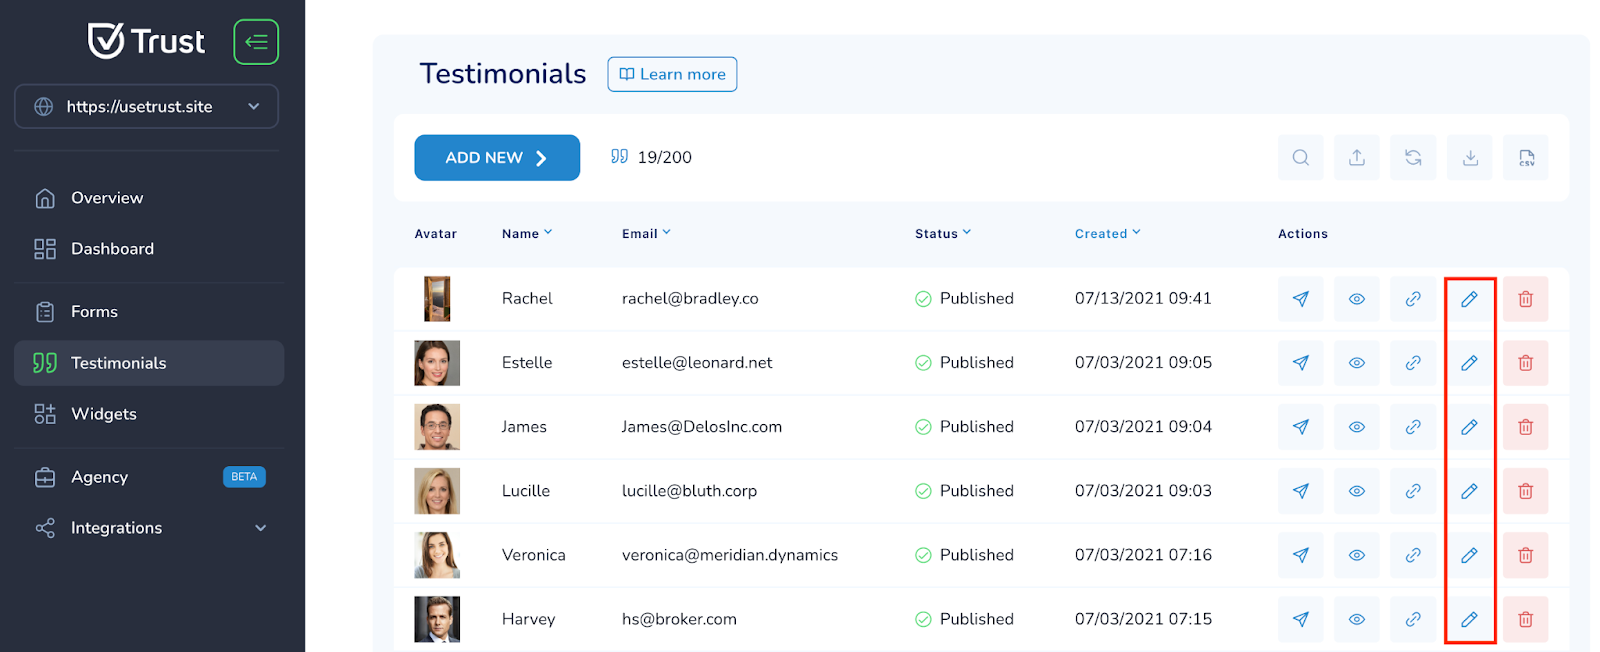
Task: Click the send icon in James's row
Action: coord(1300,427)
